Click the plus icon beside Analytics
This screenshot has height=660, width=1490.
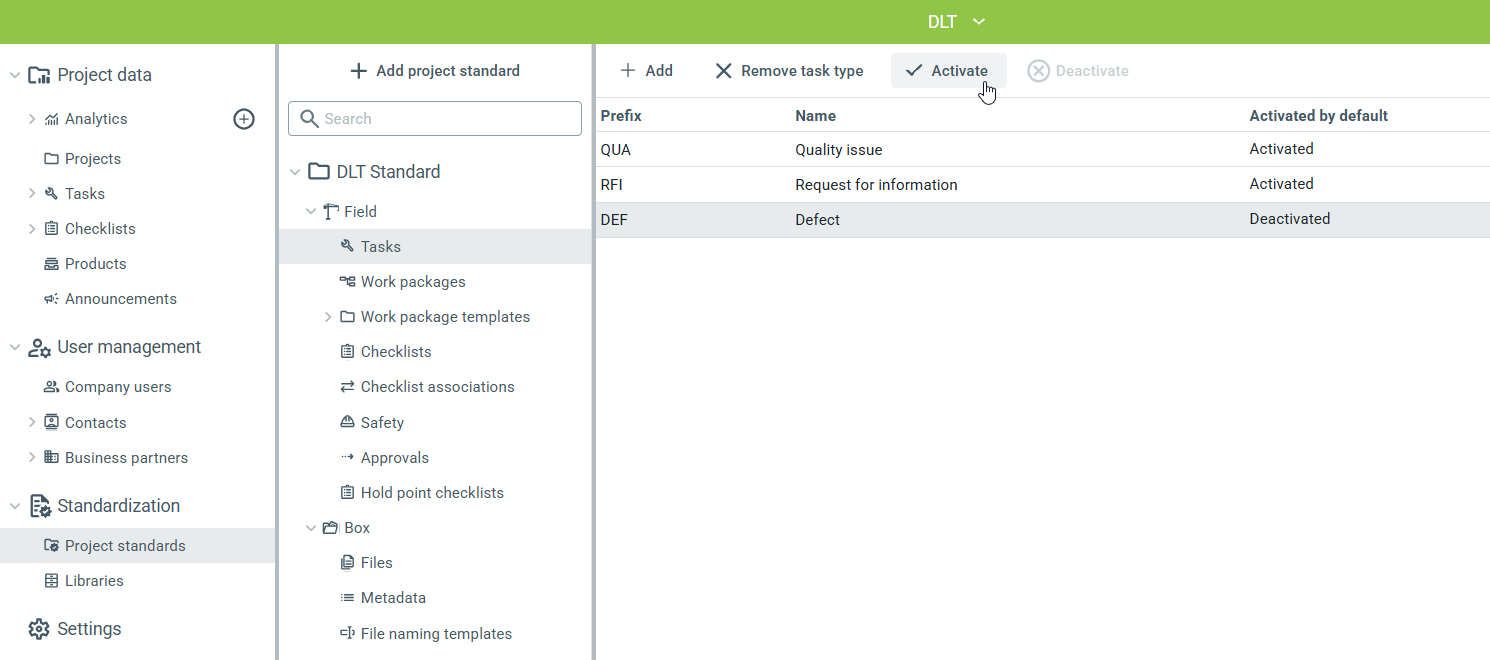244,119
